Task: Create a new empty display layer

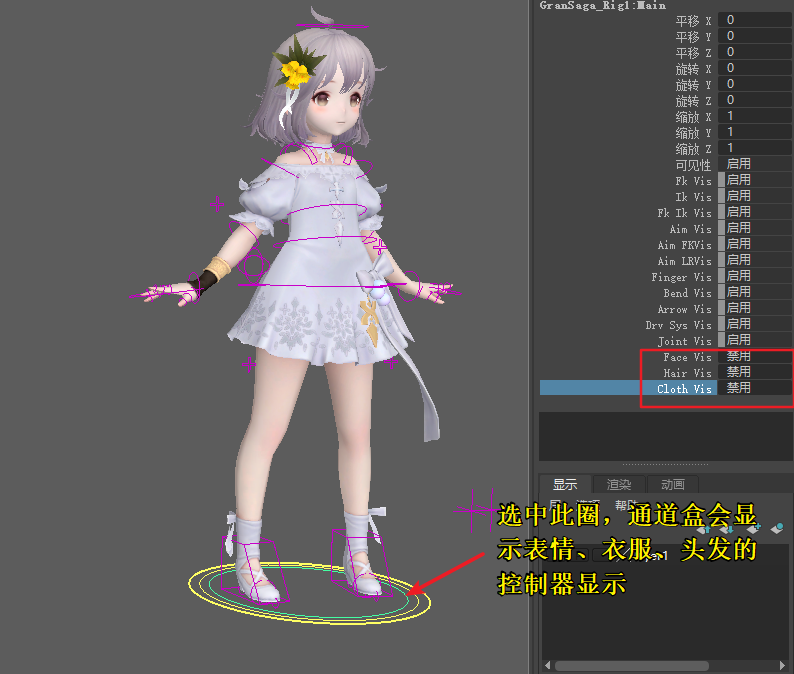Action: [x=753, y=529]
